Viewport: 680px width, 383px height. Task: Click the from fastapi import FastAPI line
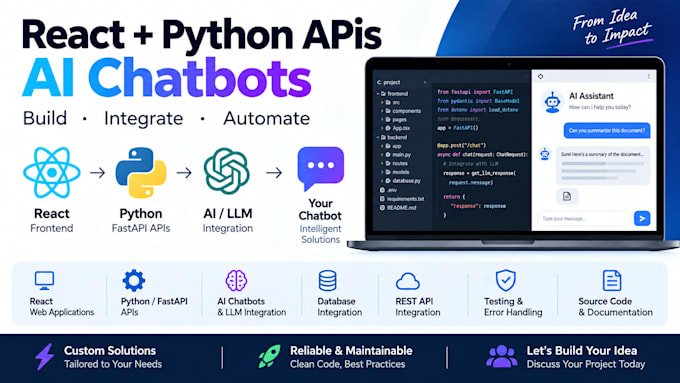click(475, 92)
